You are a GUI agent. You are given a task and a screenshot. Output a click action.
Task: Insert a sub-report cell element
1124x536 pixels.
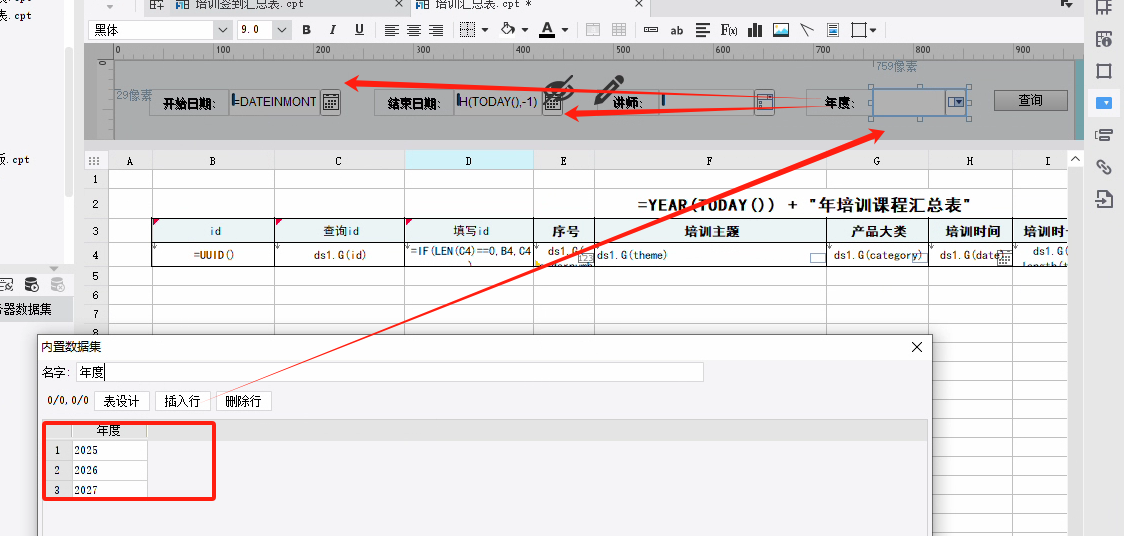click(x=833, y=30)
